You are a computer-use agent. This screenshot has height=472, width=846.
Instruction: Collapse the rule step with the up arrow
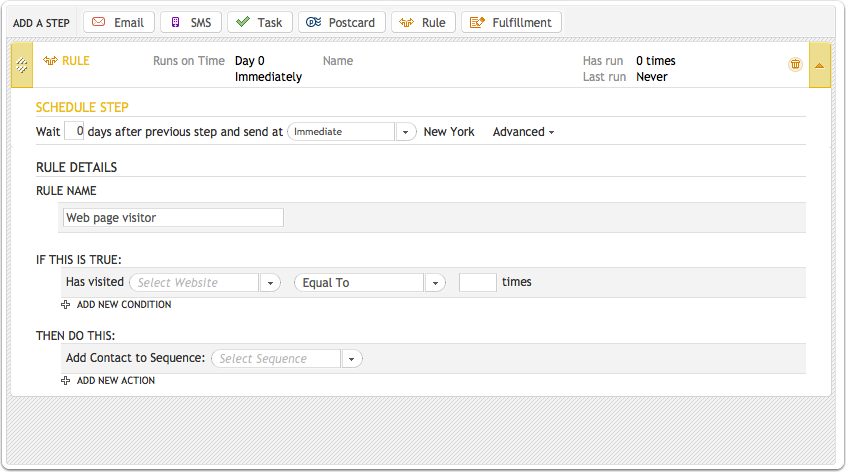coord(820,65)
